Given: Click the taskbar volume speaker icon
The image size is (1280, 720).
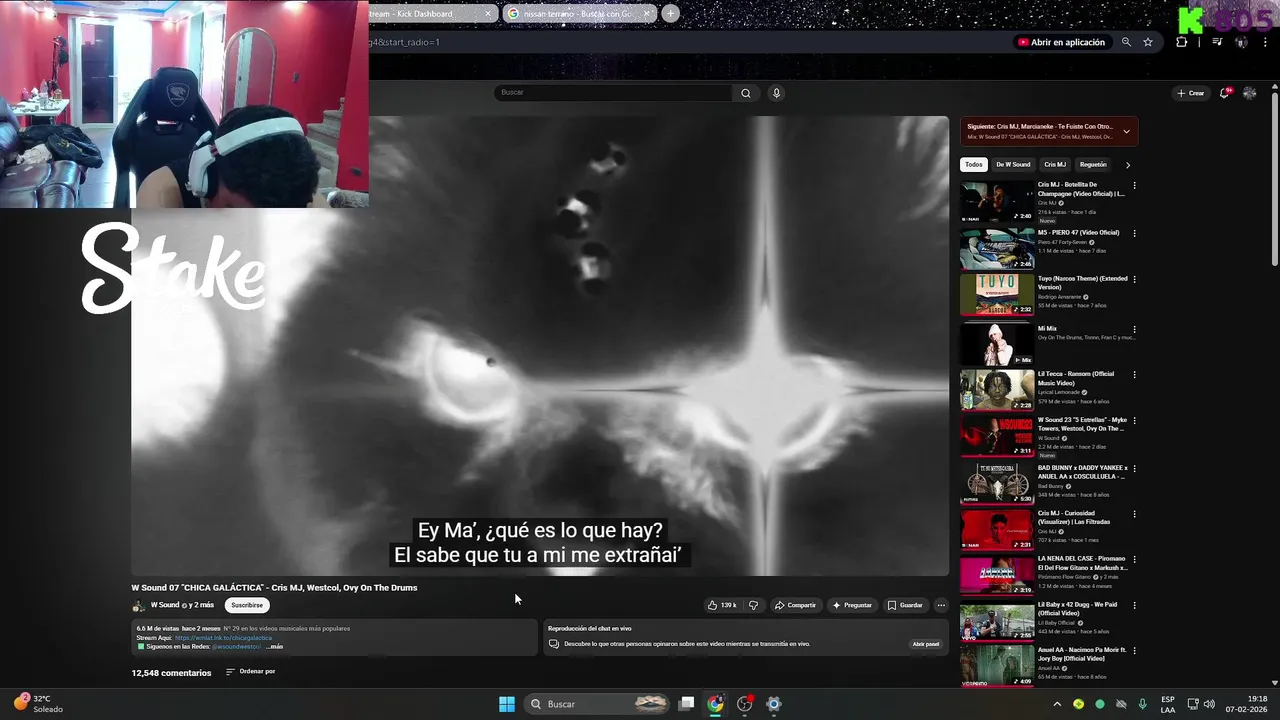Looking at the screenshot, I should click(1209, 704).
